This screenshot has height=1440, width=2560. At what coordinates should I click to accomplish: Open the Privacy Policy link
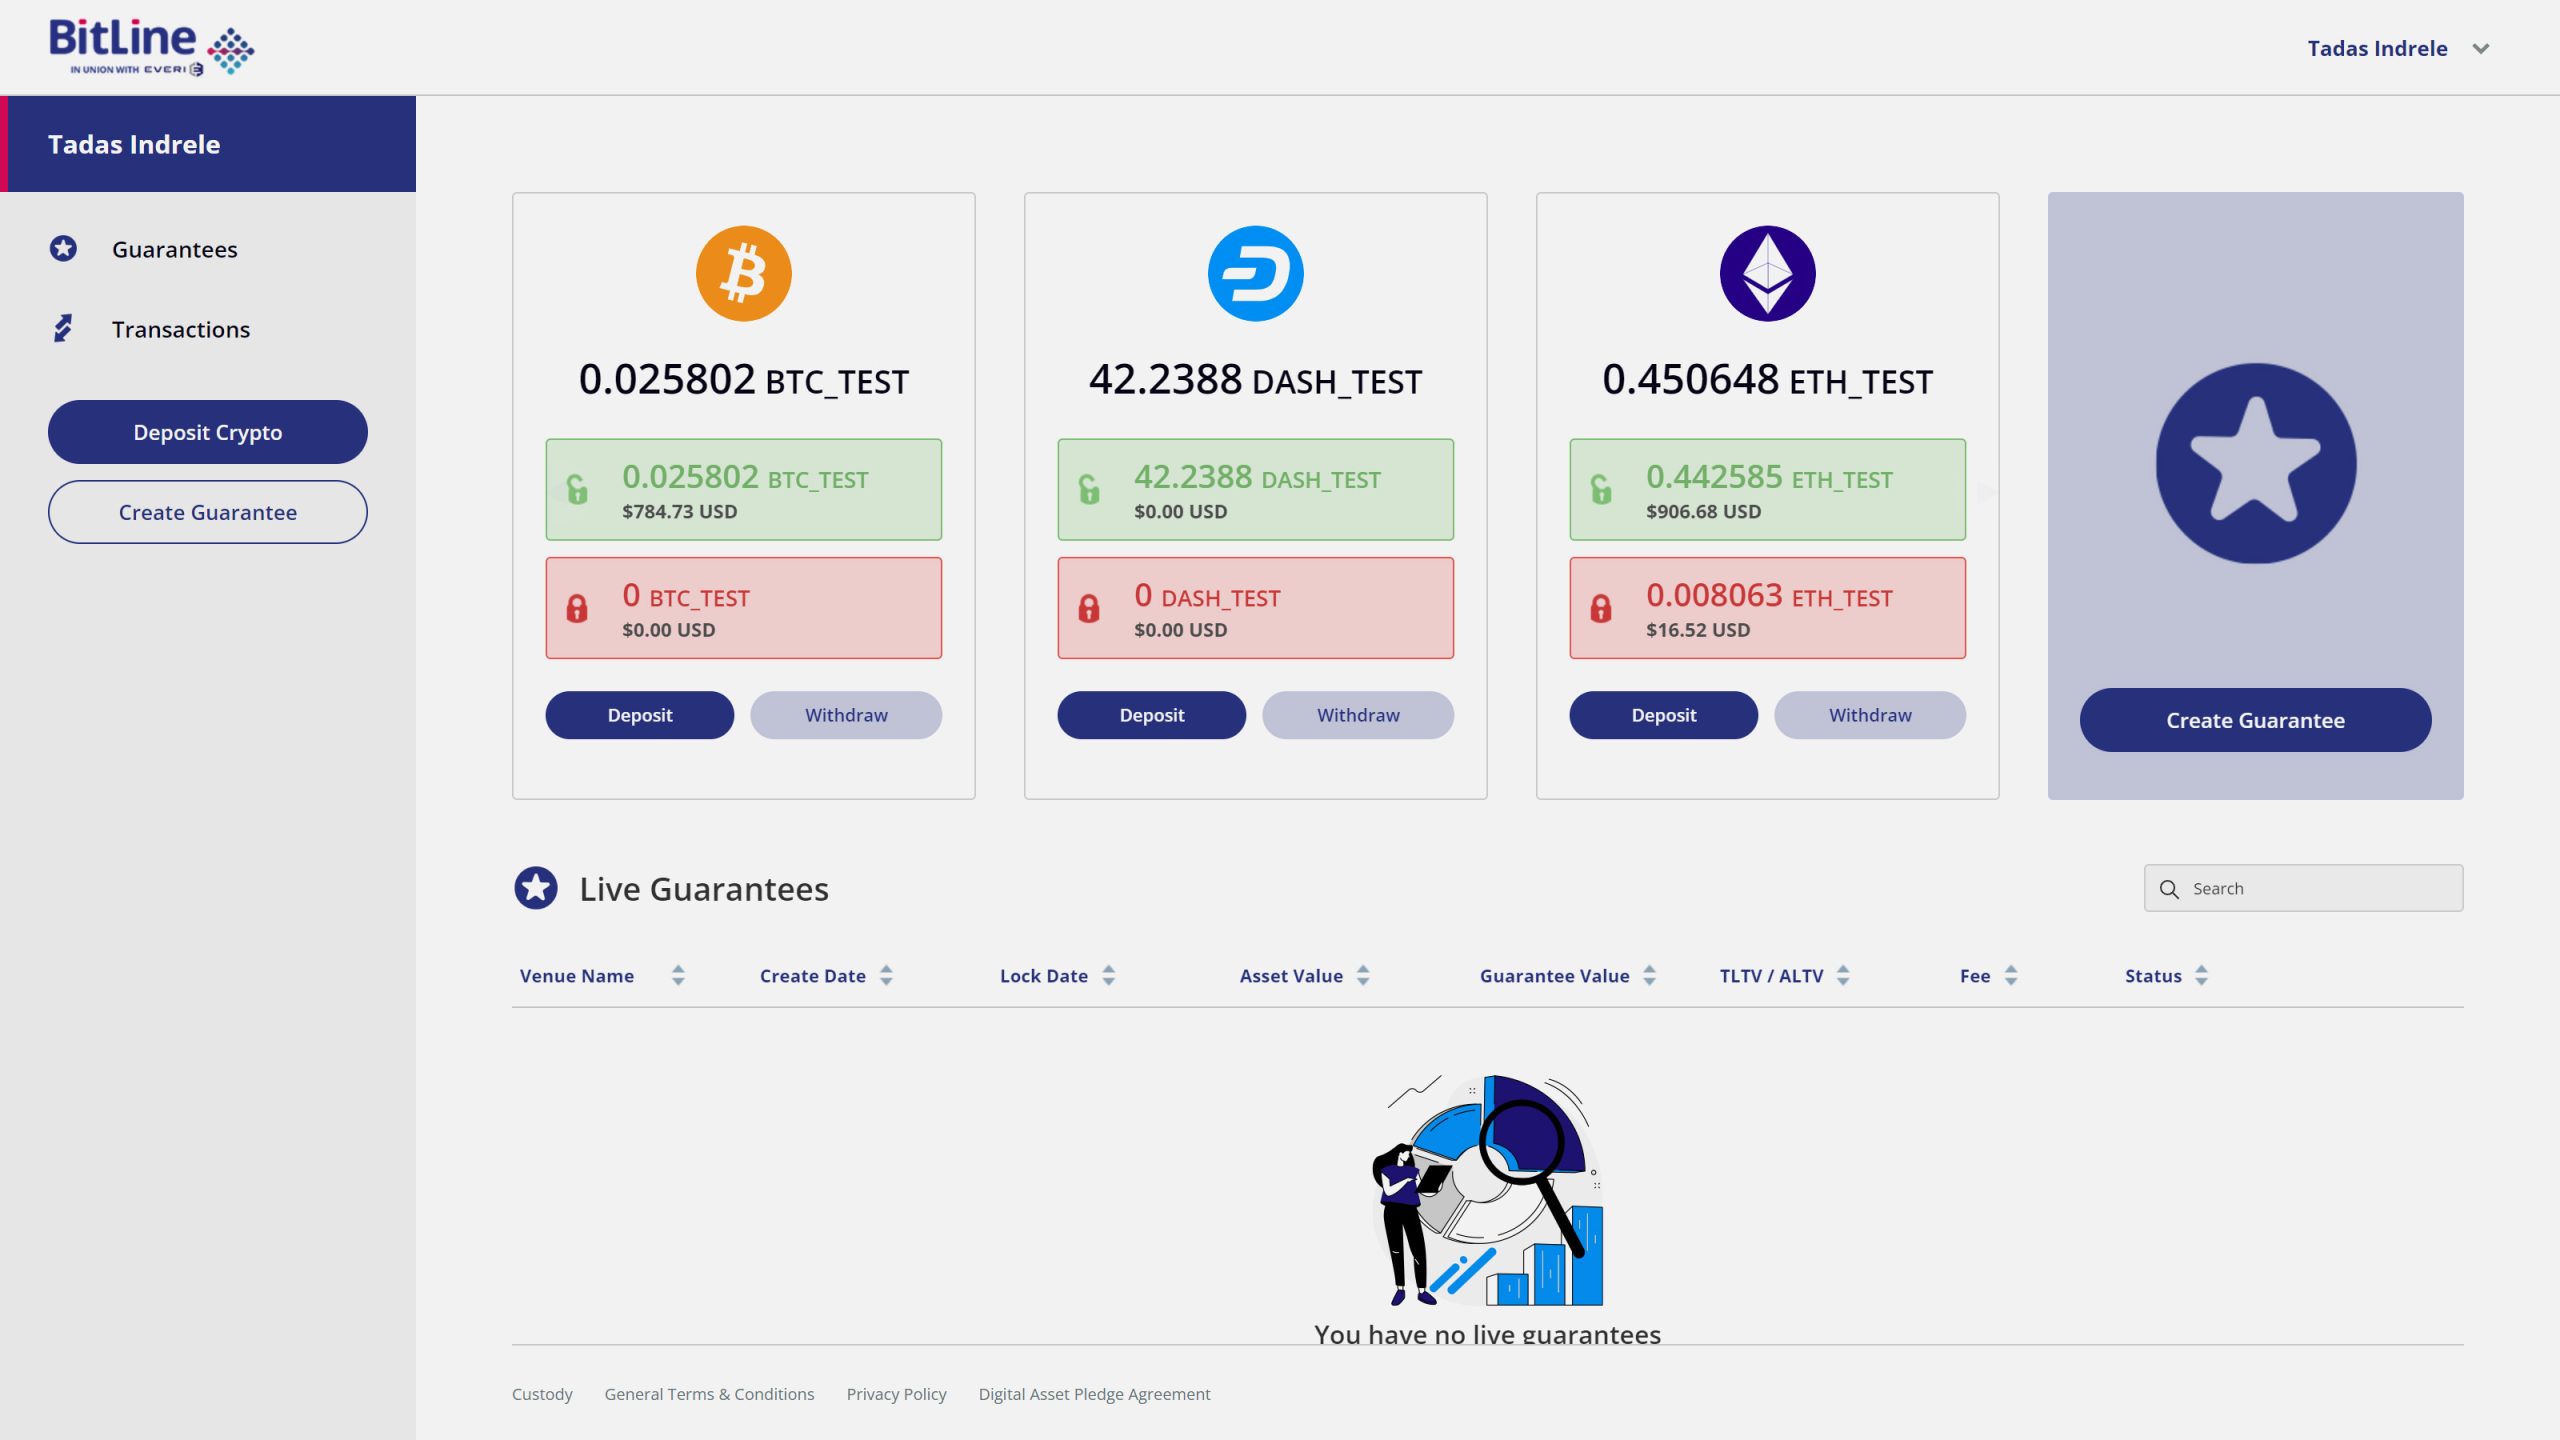896,1394
